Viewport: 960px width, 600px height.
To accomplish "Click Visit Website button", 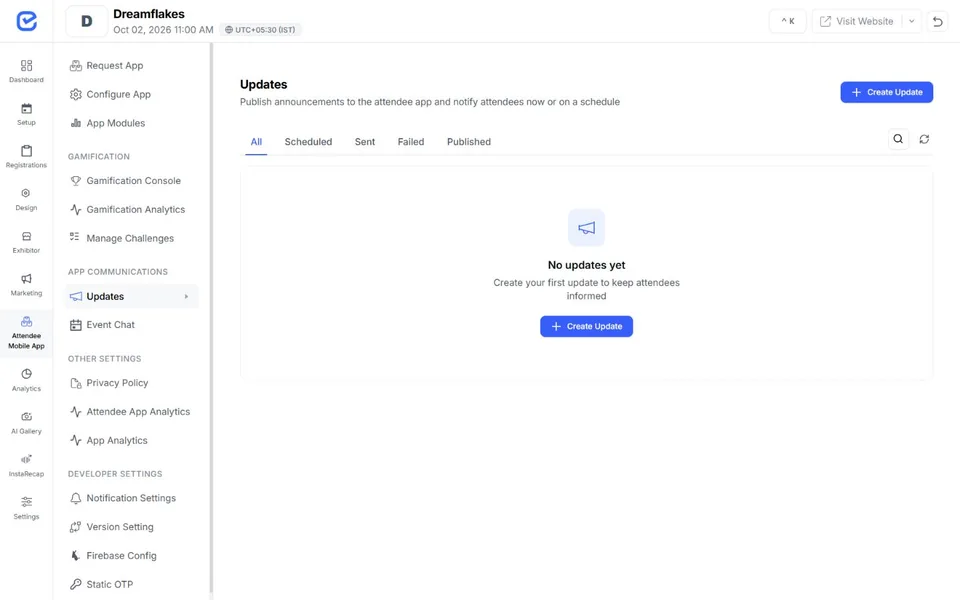I will coord(857,21).
